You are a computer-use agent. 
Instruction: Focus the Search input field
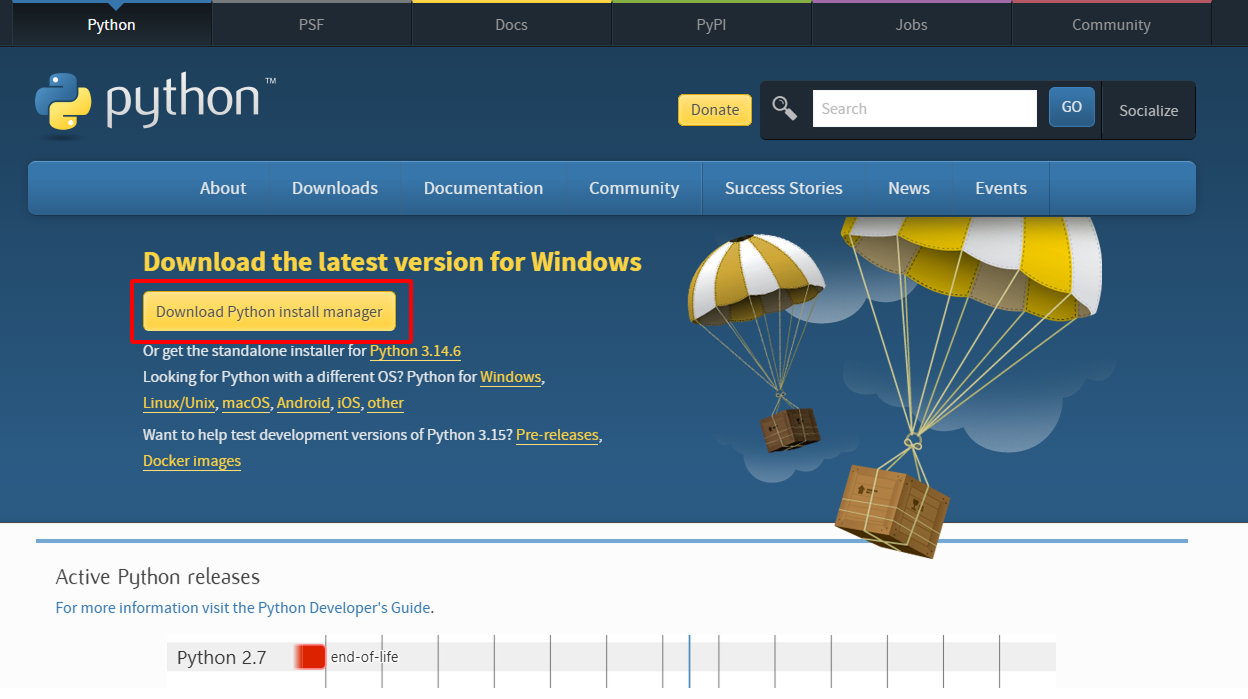tap(925, 109)
